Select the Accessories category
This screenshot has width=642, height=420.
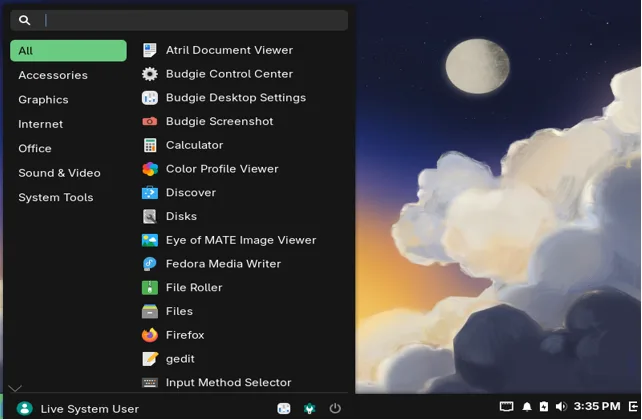point(68,75)
